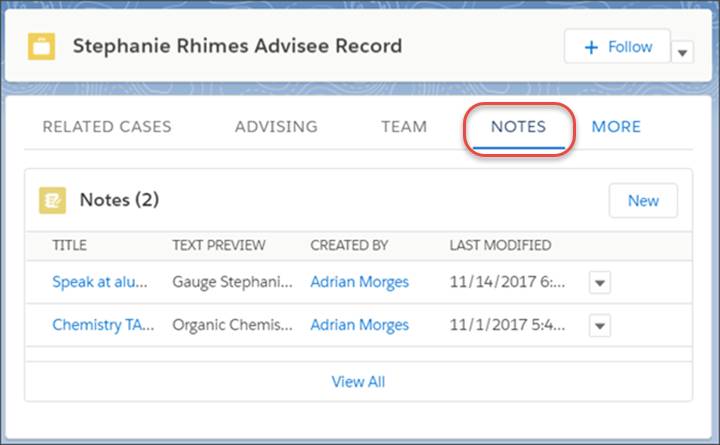This screenshot has height=445, width=720.
Task: Click the Follow button
Action: (x=617, y=46)
